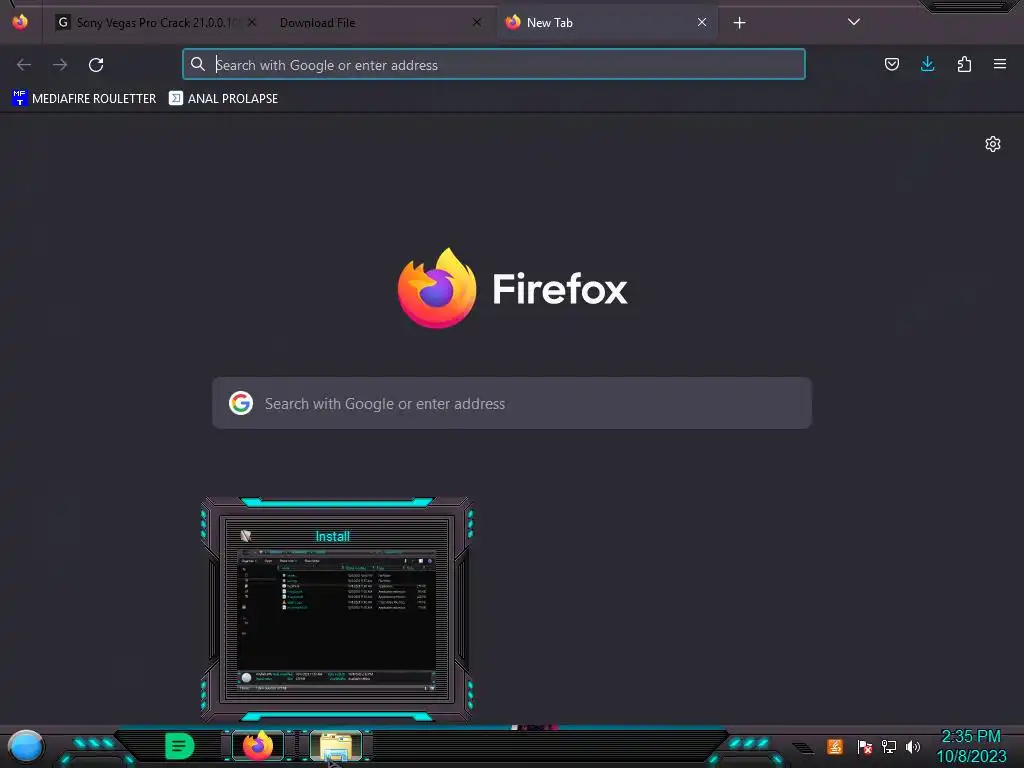The height and width of the screenshot is (768, 1024).
Task: Open a new tab with plus button
Action: pyautogui.click(x=739, y=23)
